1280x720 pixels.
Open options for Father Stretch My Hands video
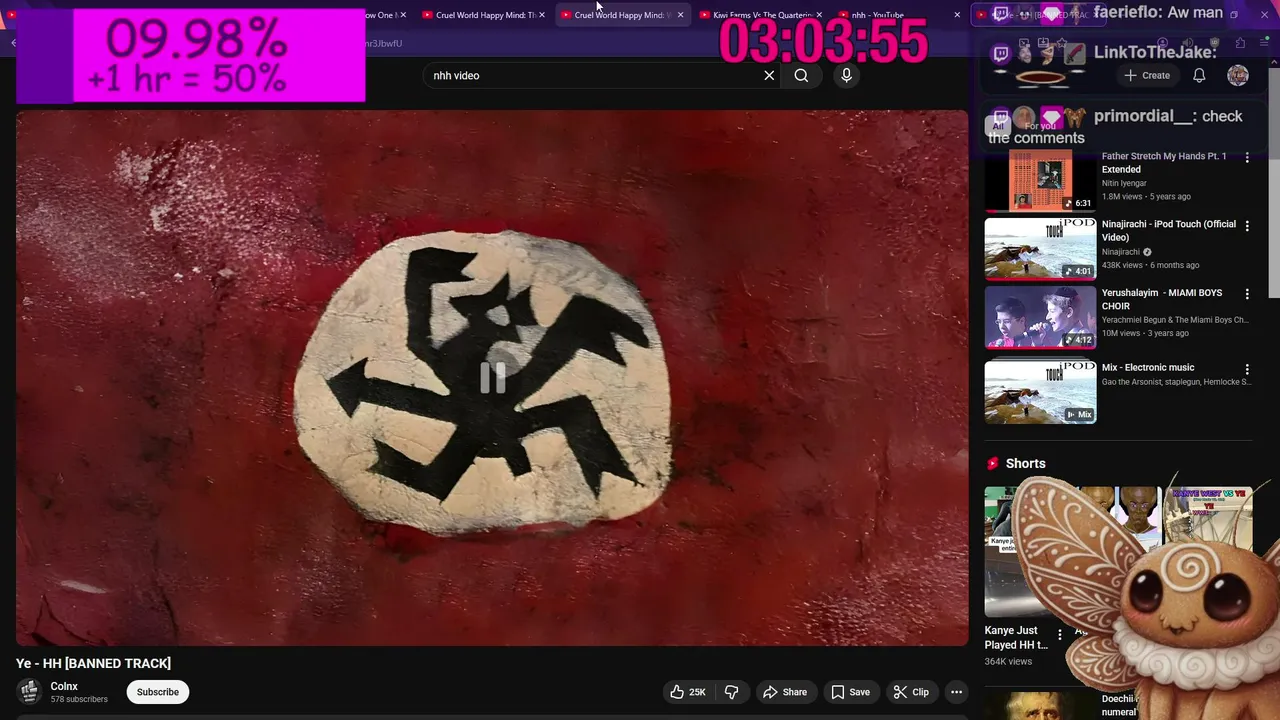[x=1247, y=158]
